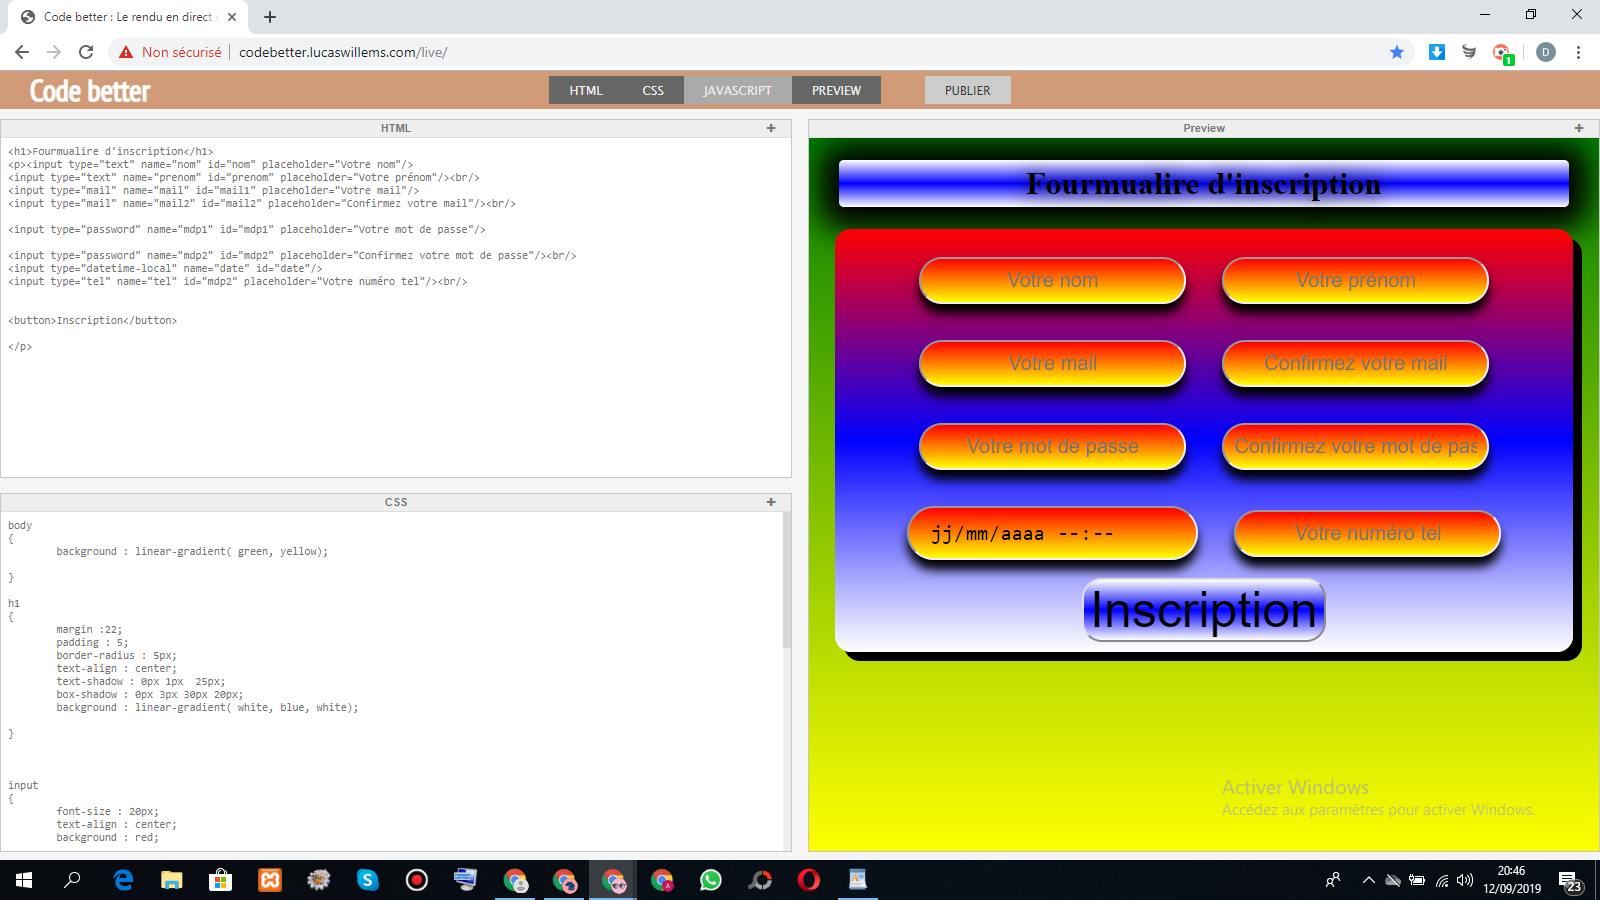The image size is (1600, 900).
Task: Expand the CSS panel with its plus icon
Action: pos(771,502)
